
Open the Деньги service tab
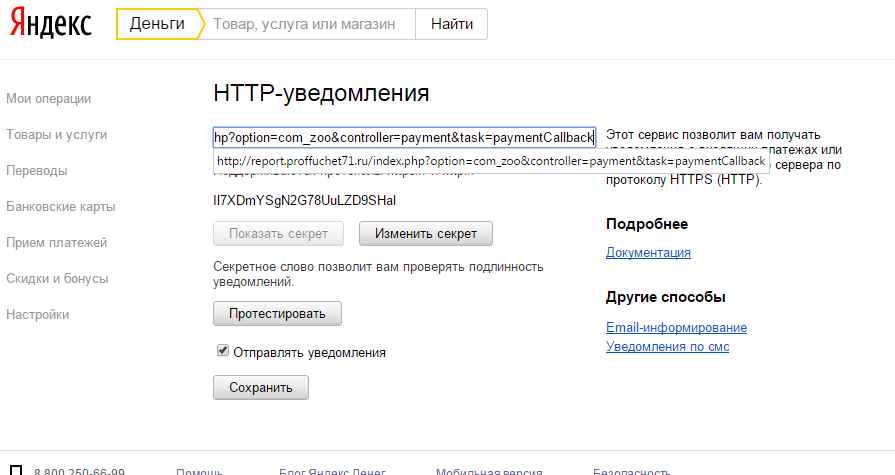[157, 24]
